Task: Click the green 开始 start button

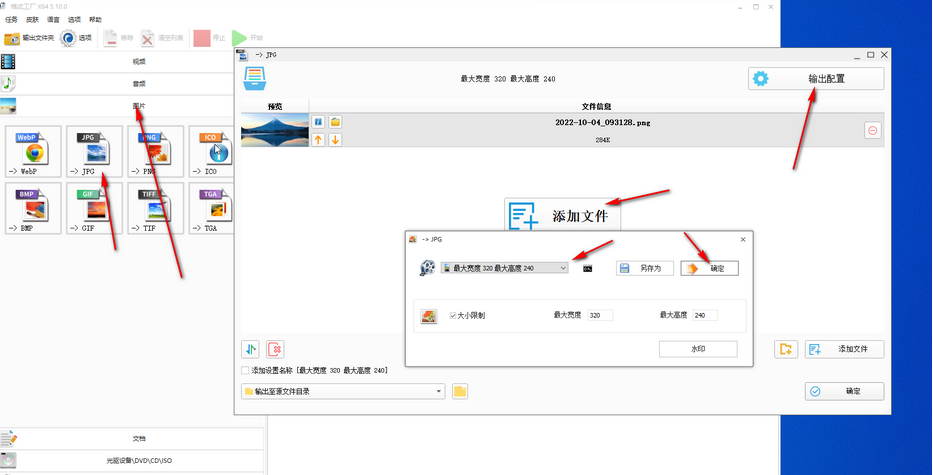Action: [x=248, y=38]
